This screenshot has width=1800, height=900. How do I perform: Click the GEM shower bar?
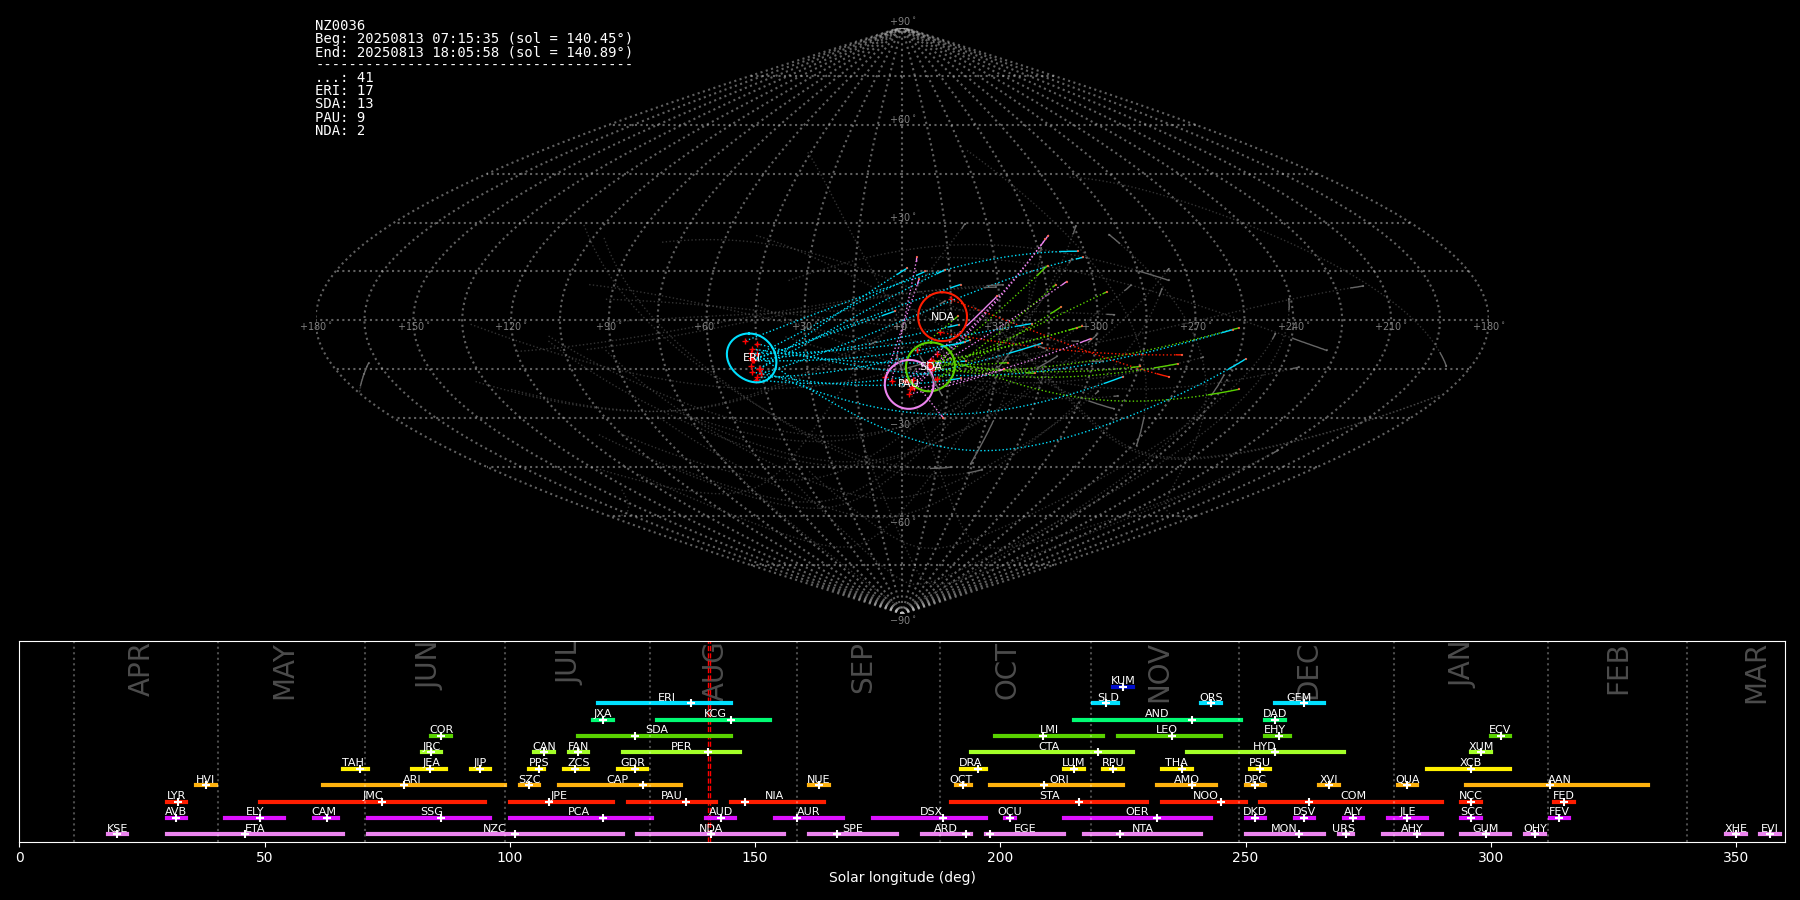pos(1299,703)
